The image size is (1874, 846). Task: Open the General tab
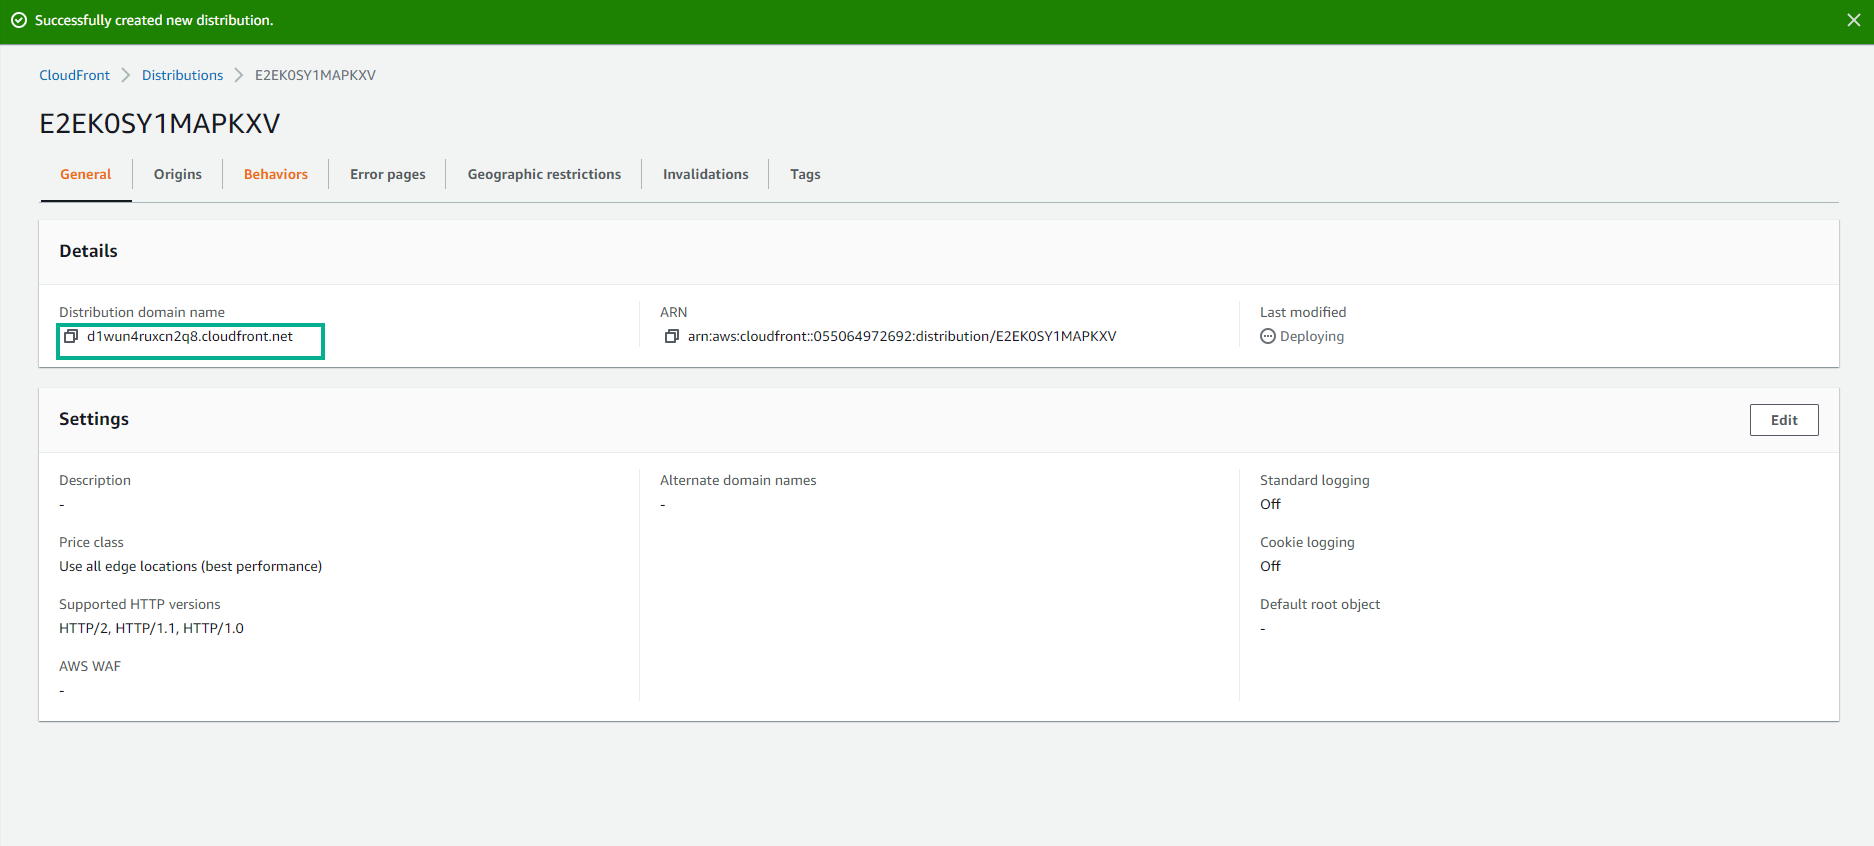click(86, 174)
